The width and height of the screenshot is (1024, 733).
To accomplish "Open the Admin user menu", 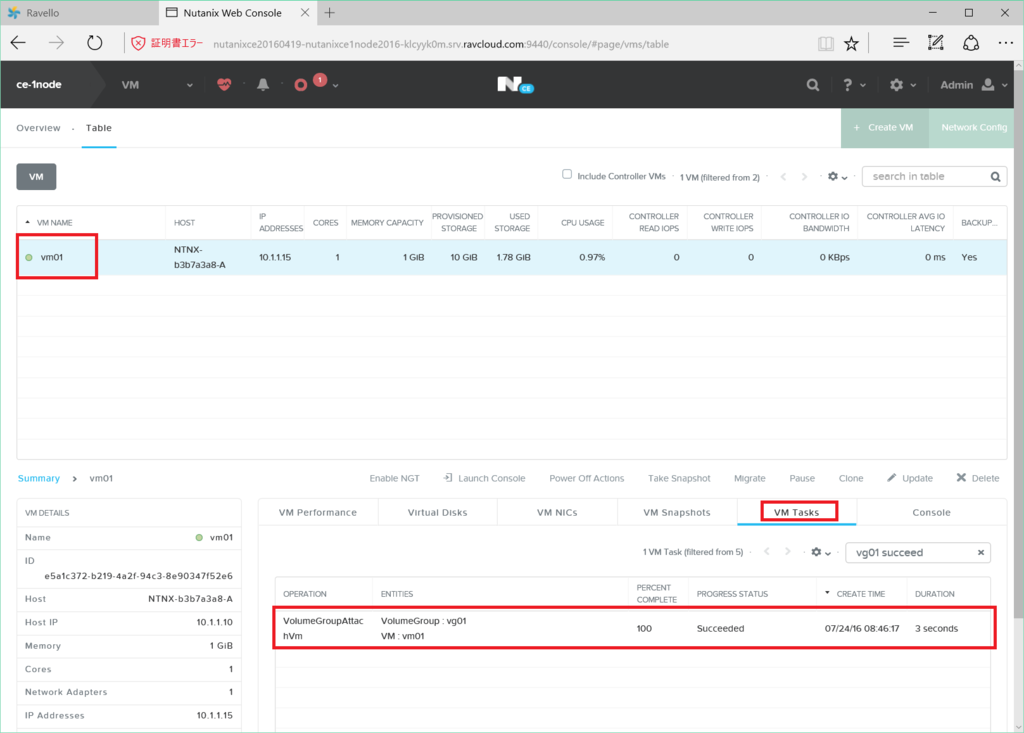I will tap(974, 85).
